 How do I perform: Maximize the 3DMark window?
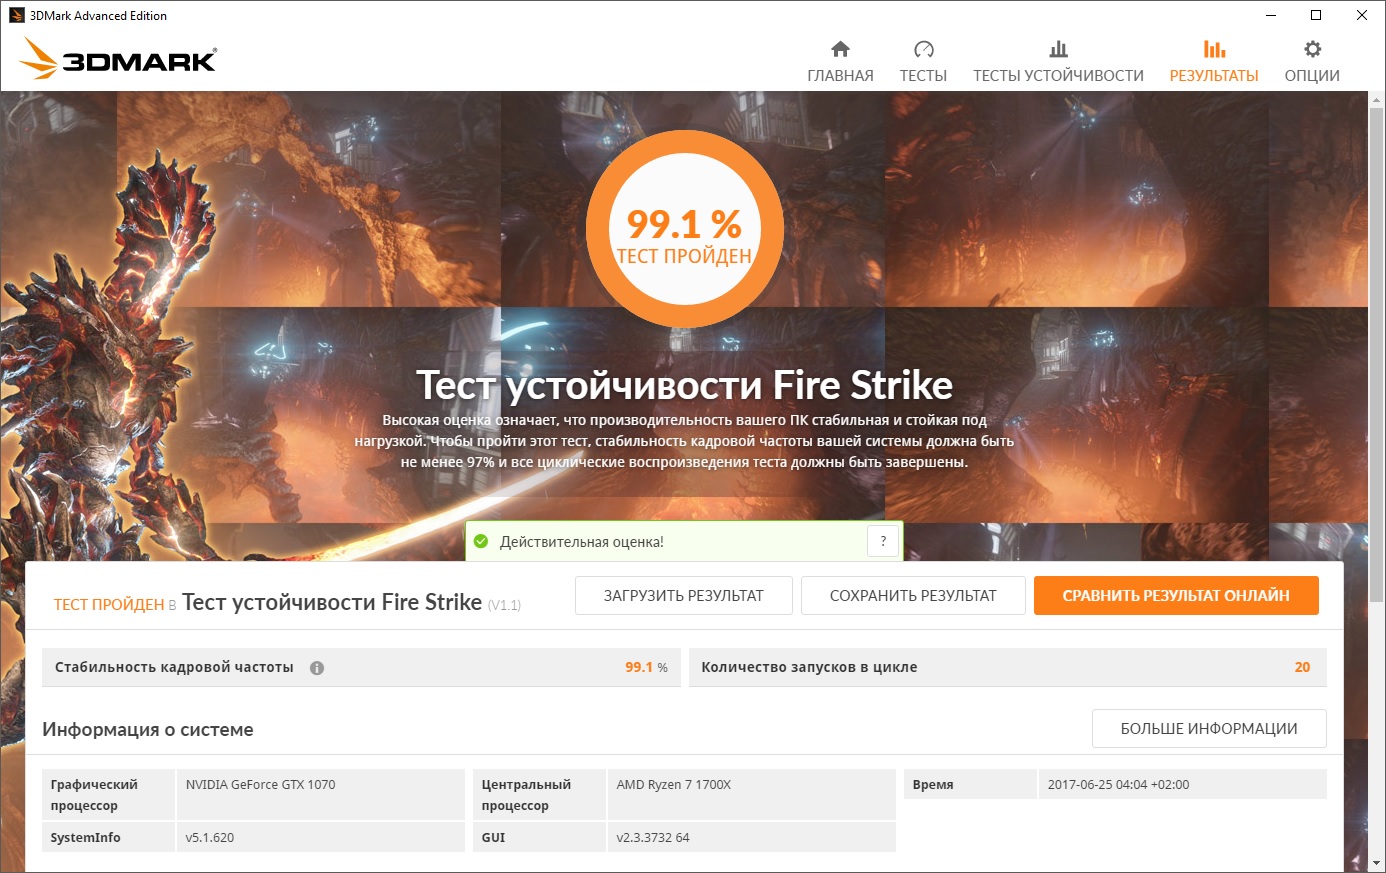(1316, 15)
